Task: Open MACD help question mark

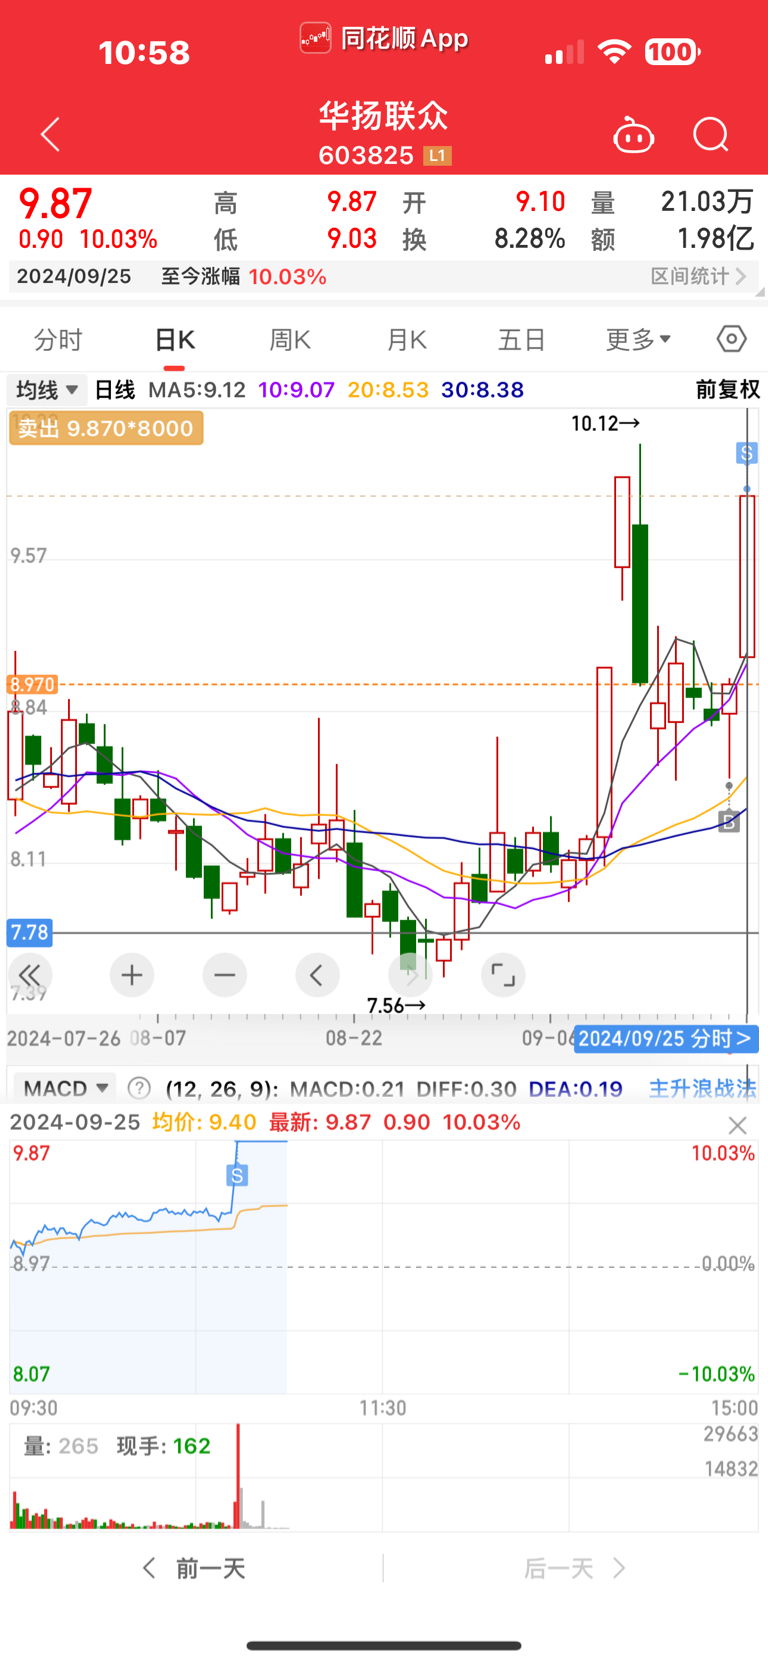Action: tap(140, 1088)
